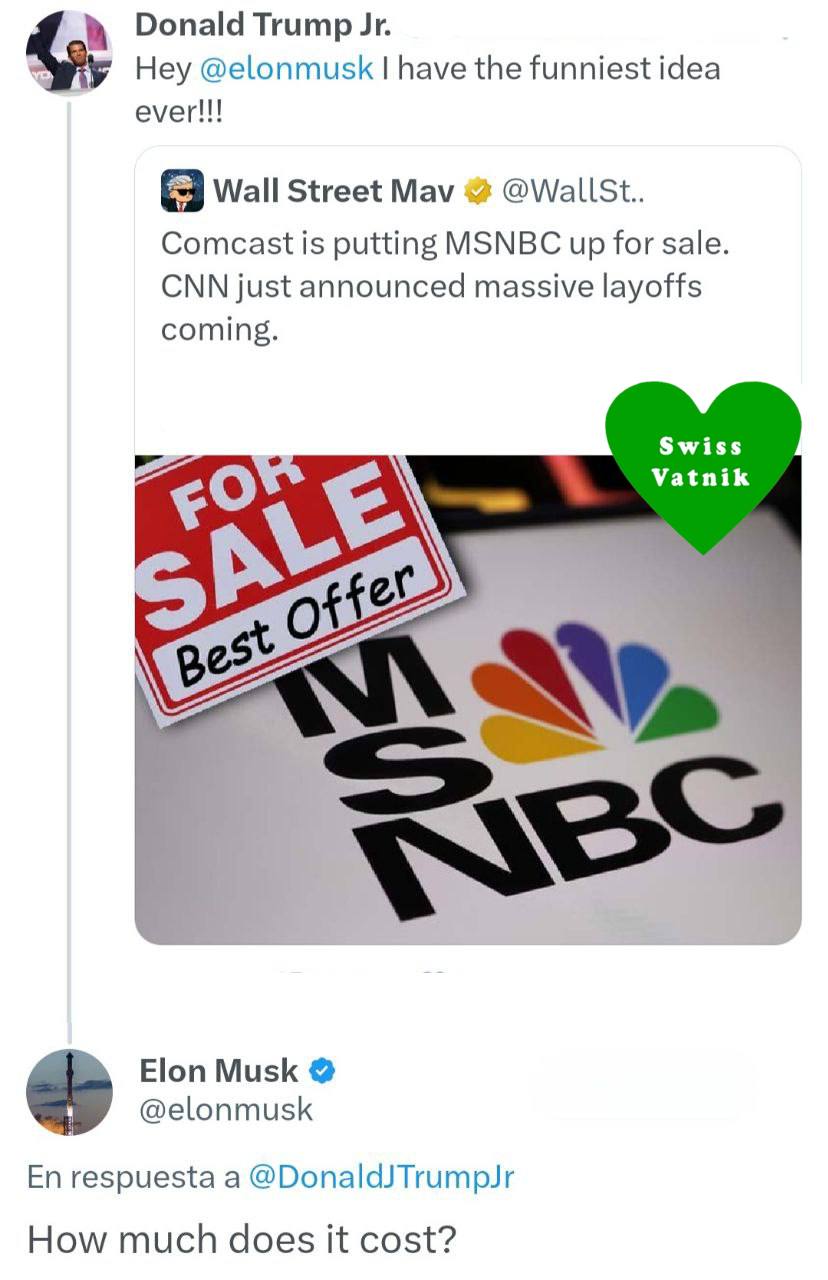
Task: Click the @elonmusk mention in the top tweet
Action: [288, 69]
